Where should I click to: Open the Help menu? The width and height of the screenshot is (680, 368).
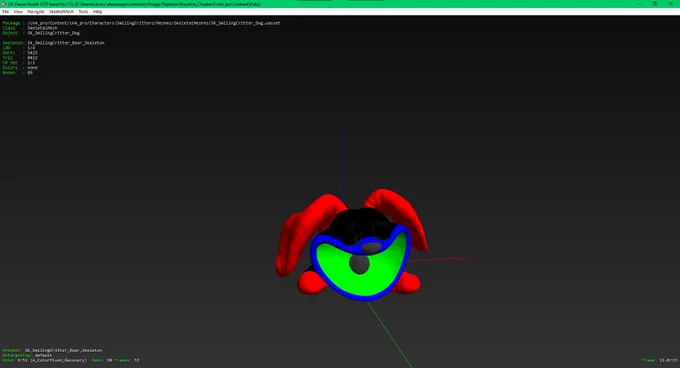(x=98, y=12)
